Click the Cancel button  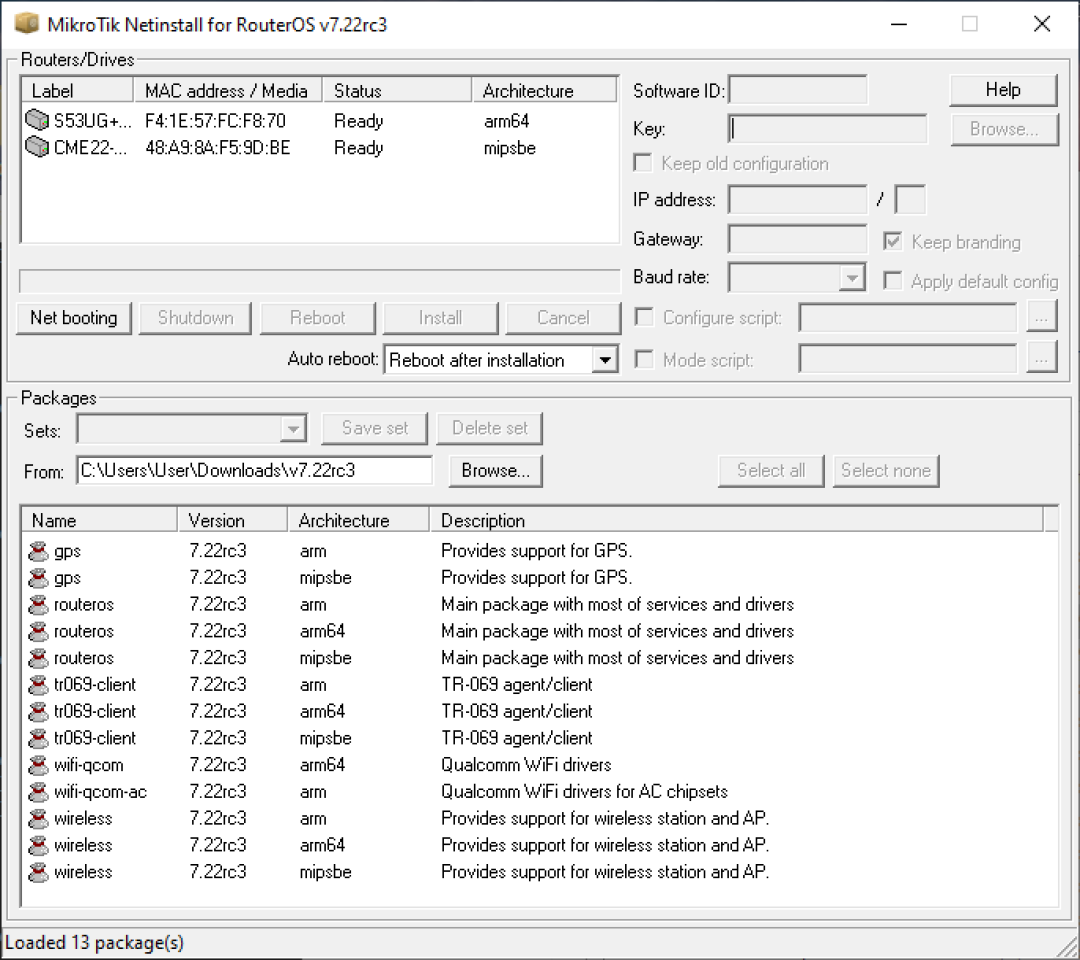pos(563,317)
